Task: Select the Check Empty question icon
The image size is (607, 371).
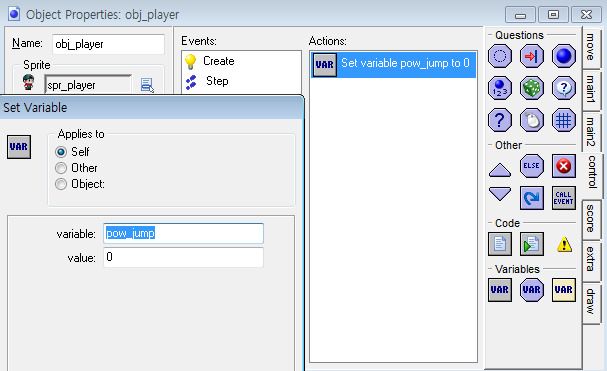Action: 500,56
